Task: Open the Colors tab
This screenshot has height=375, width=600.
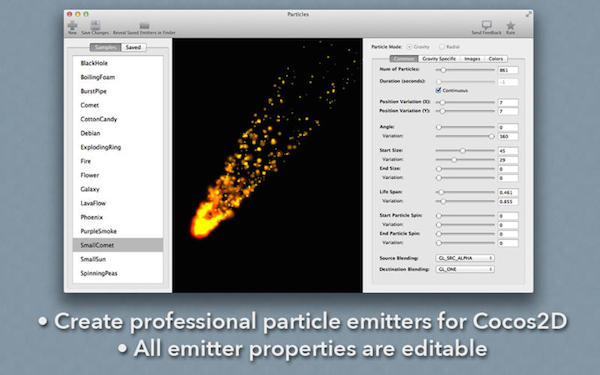Action: tap(496, 59)
